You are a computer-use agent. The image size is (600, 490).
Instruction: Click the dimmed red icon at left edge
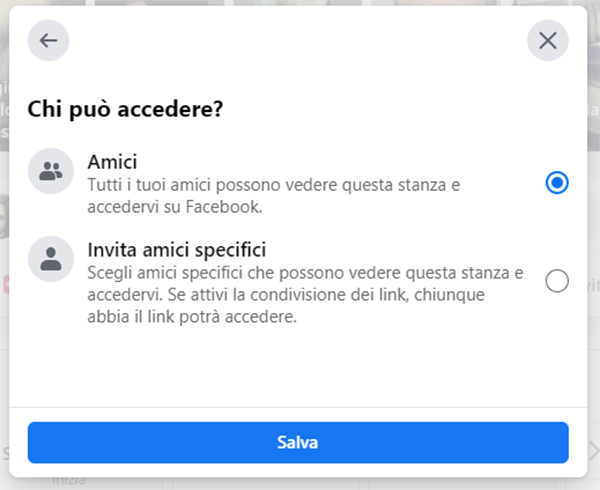tap(4, 283)
